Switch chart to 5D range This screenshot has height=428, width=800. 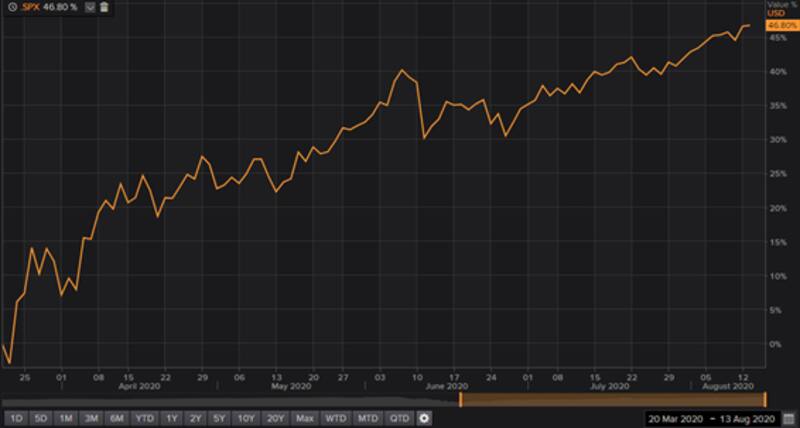point(40,417)
